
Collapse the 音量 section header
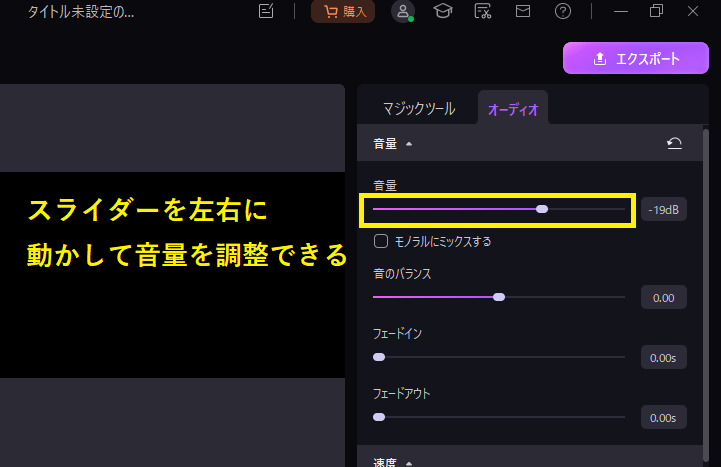pos(409,144)
